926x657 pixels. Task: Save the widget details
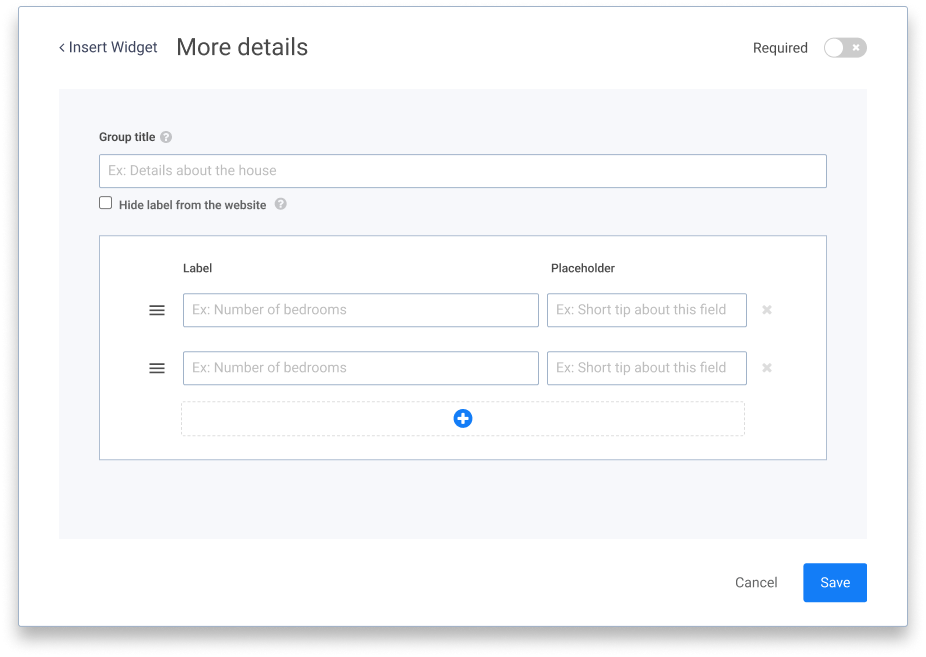click(x=834, y=583)
